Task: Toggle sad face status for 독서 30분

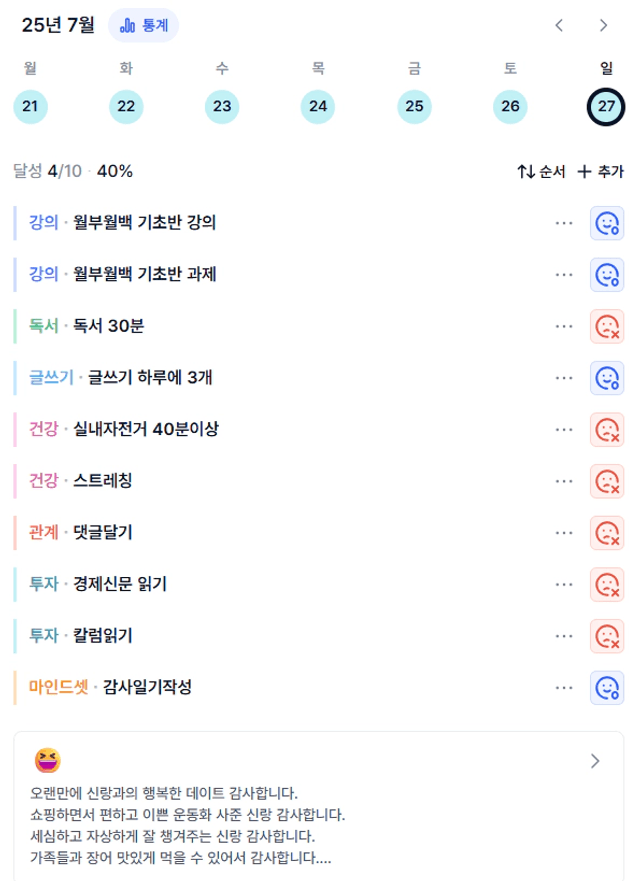Action: (x=607, y=326)
